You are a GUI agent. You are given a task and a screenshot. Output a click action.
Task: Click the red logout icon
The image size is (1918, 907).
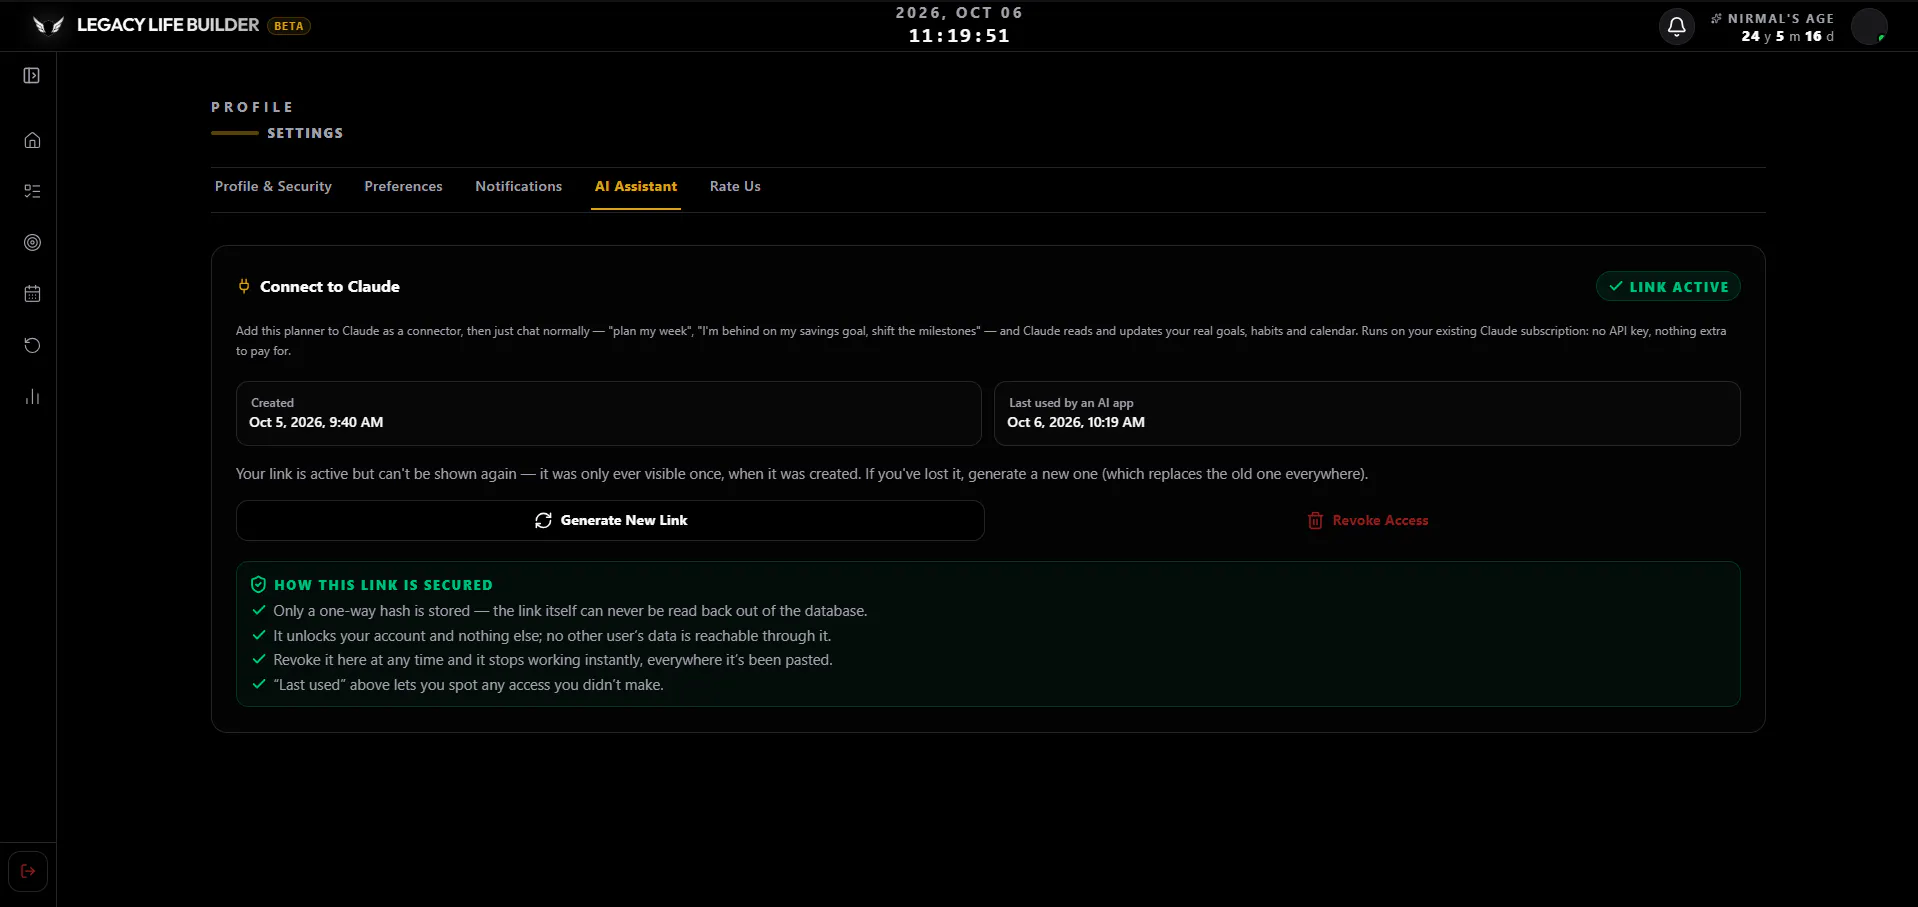pyautogui.click(x=28, y=871)
